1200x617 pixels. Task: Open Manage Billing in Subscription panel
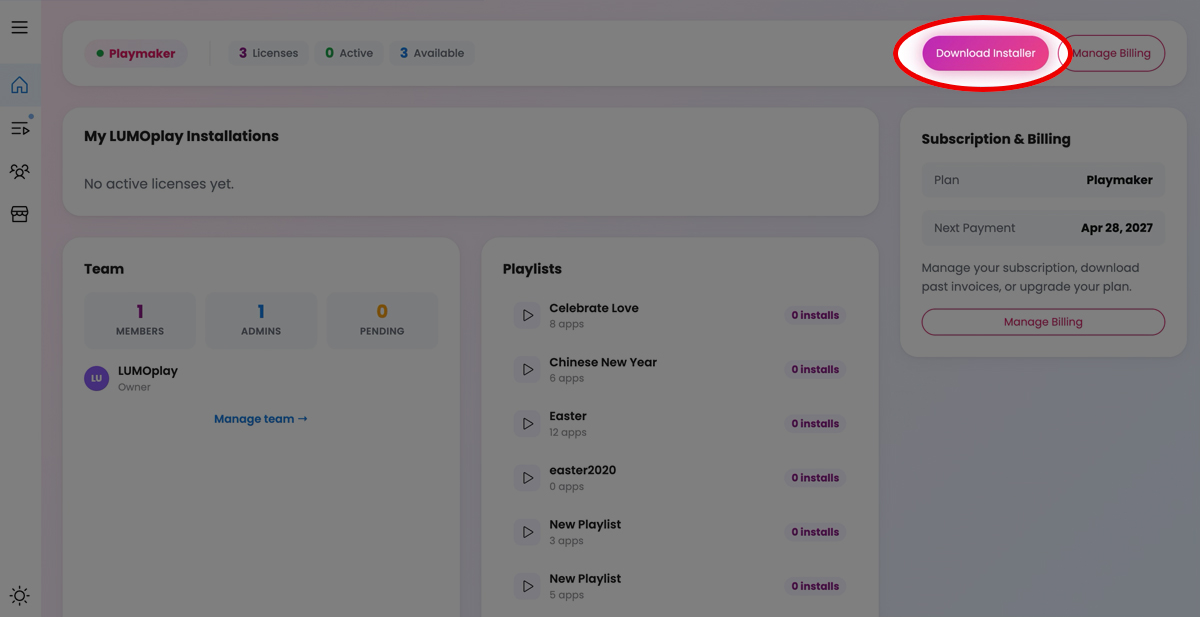[1042, 321]
